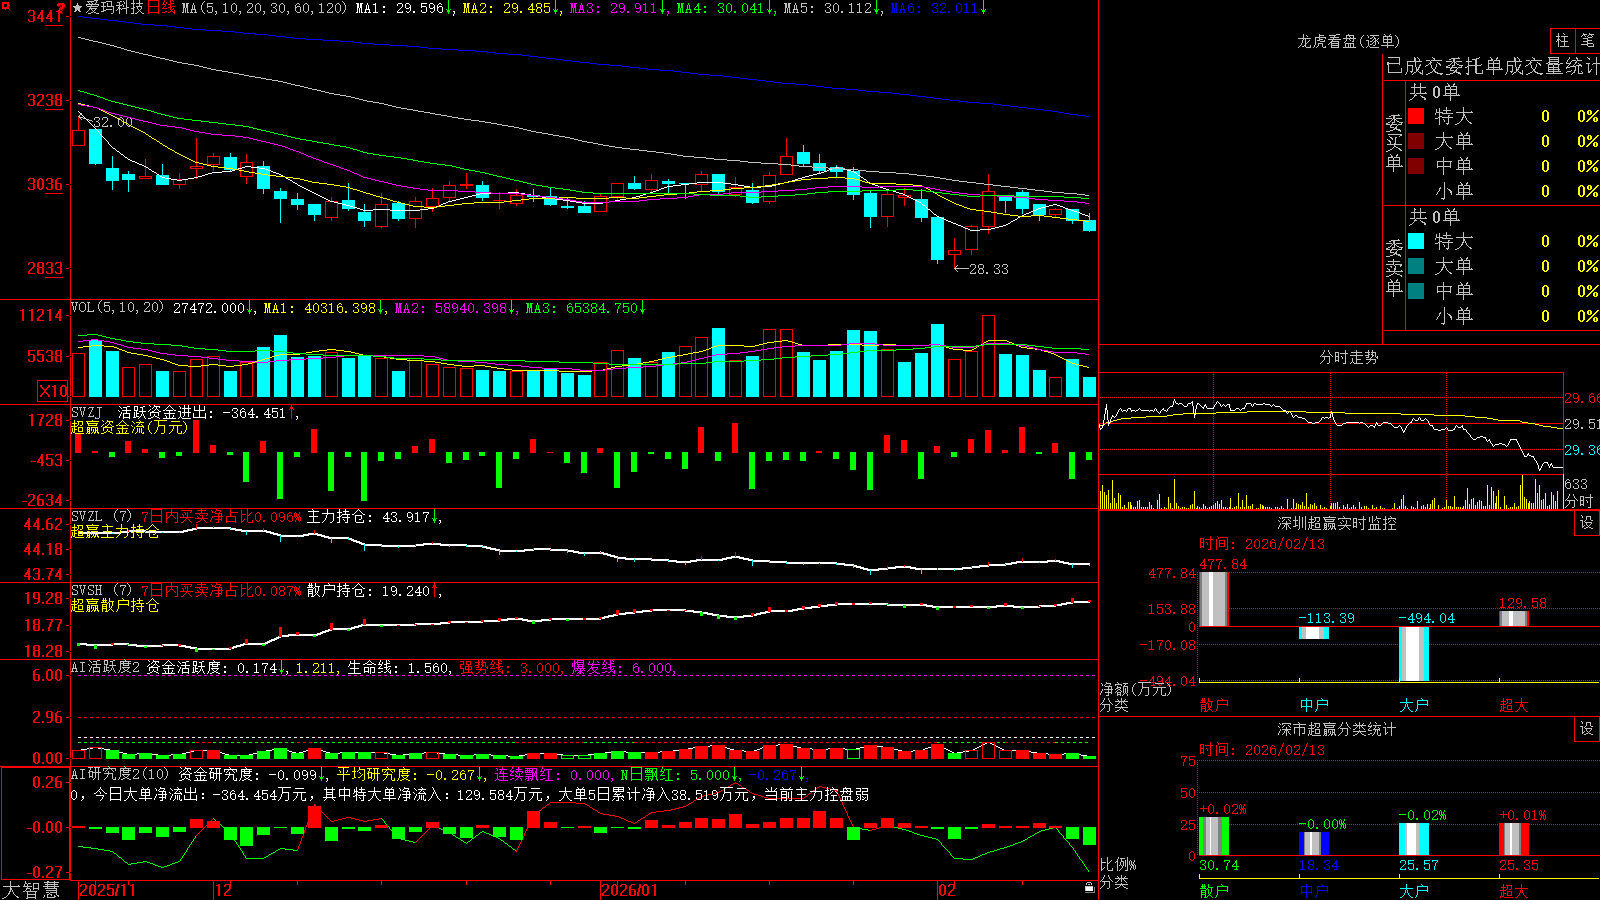Click the 当前主力控盘弱 summary text

pos(816,794)
